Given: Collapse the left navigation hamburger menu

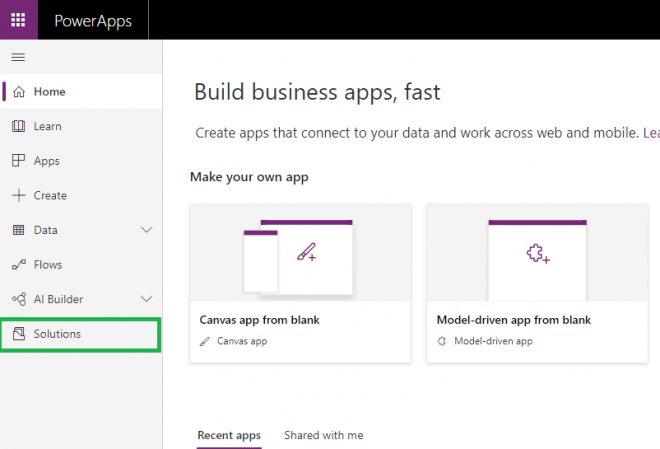Looking at the screenshot, I should click(x=18, y=57).
